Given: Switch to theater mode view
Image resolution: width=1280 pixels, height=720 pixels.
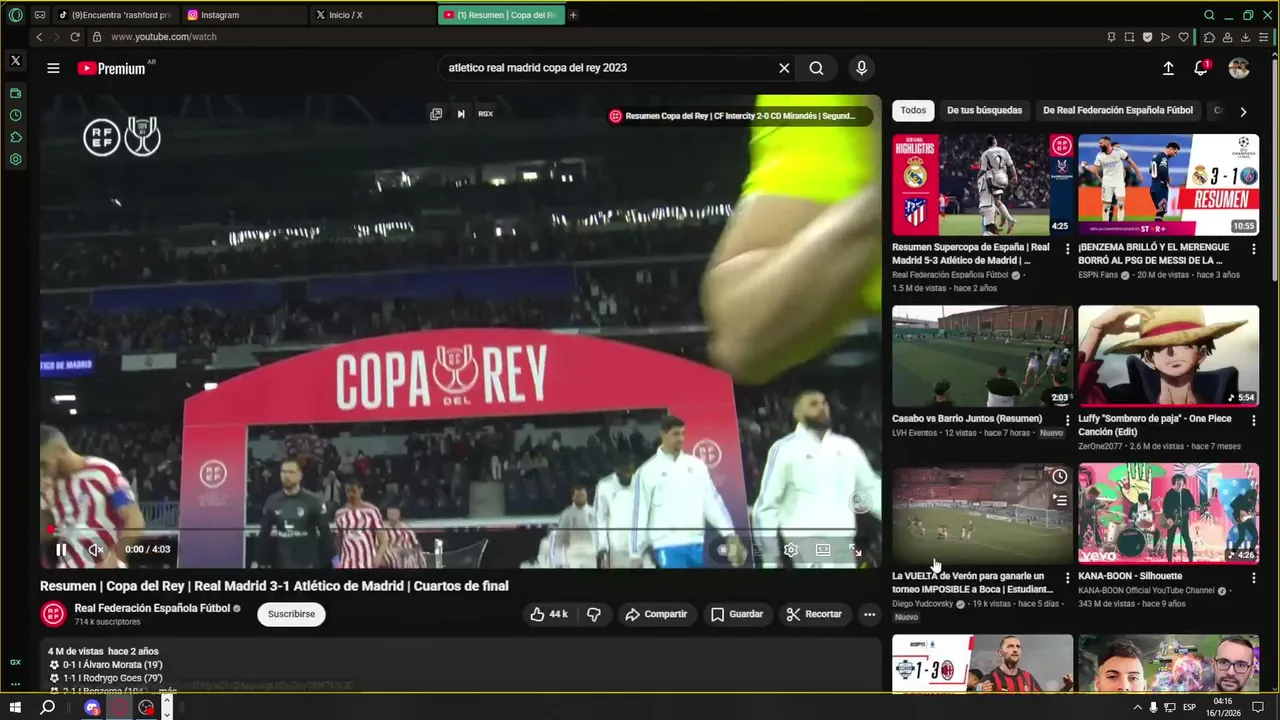Looking at the screenshot, I should (823, 549).
